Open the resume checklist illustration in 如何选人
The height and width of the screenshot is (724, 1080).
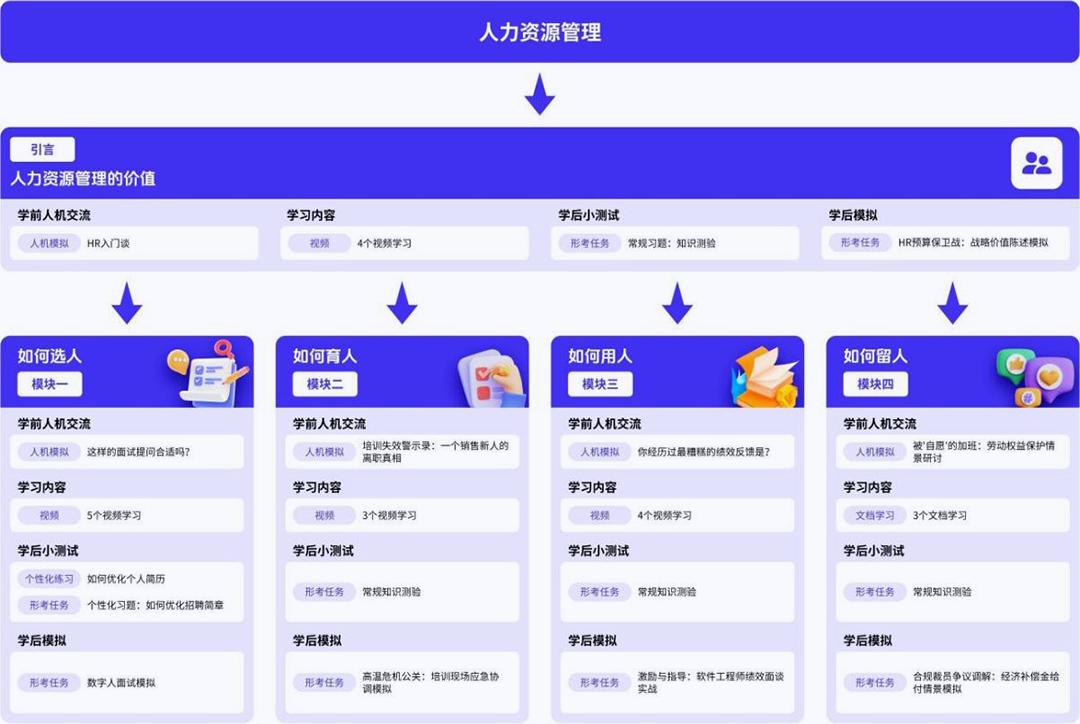tap(209, 372)
